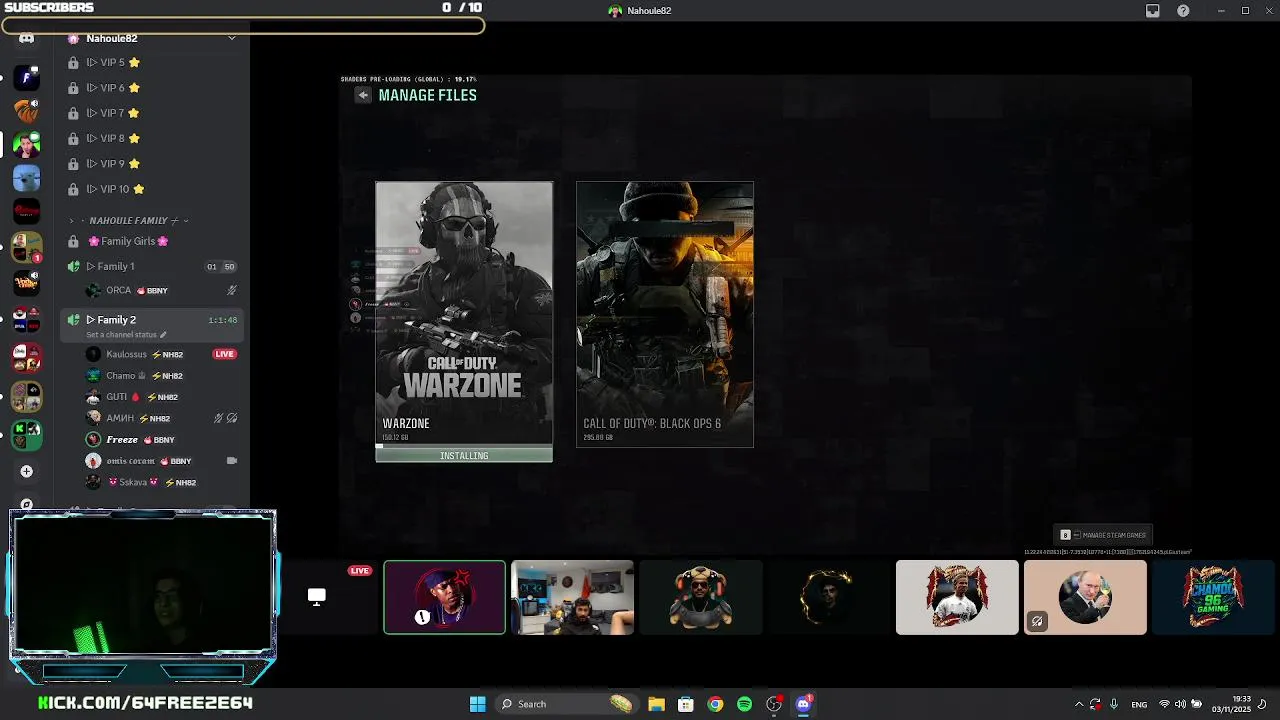Select the Chamo 96 Gaming participant tile
The height and width of the screenshot is (720, 1280).
(1214, 597)
